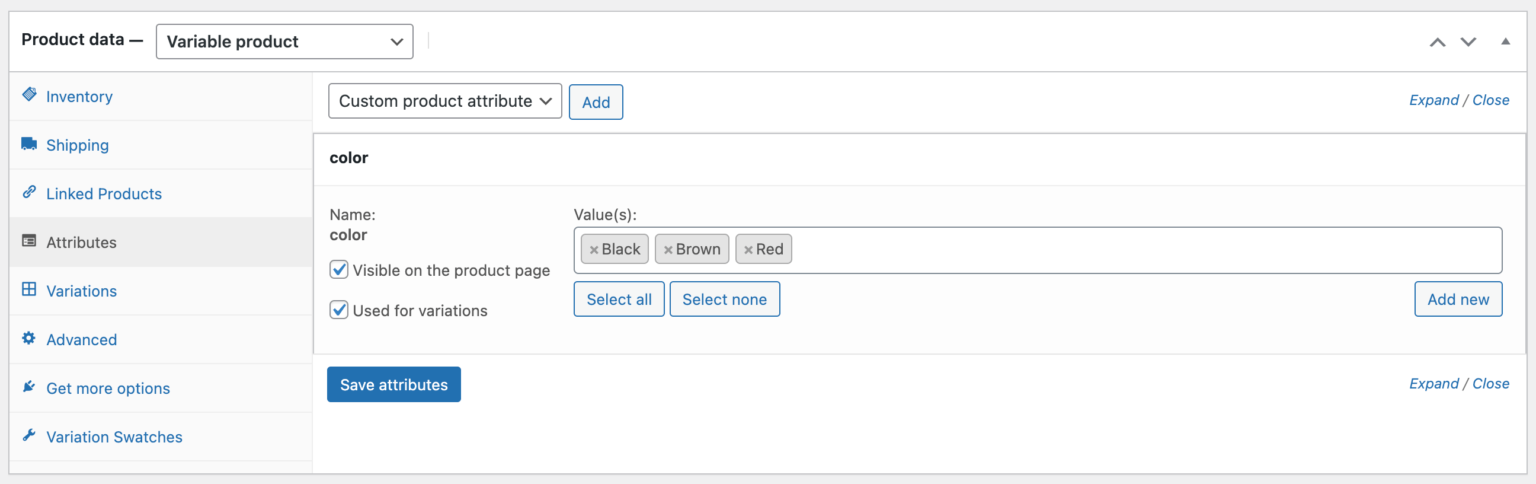Click the Linked Products chain icon
The height and width of the screenshot is (484, 1536).
click(29, 193)
